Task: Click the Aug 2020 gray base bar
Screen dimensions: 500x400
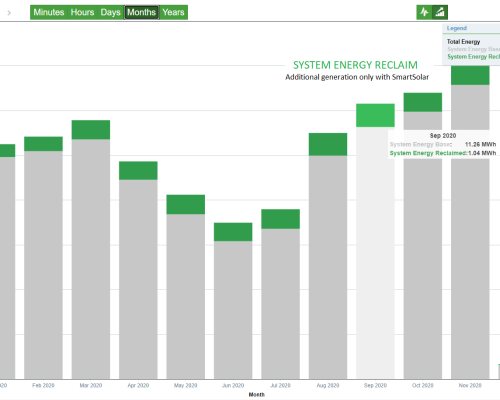Action: [x=328, y=267]
